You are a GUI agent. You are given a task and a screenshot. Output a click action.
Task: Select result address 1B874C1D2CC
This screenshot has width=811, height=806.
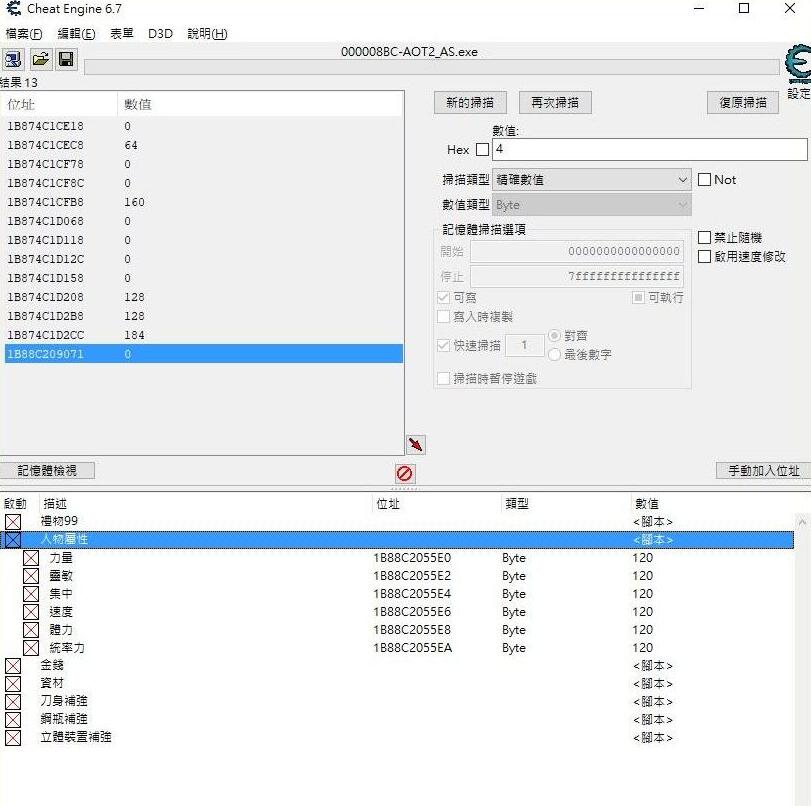point(45,335)
